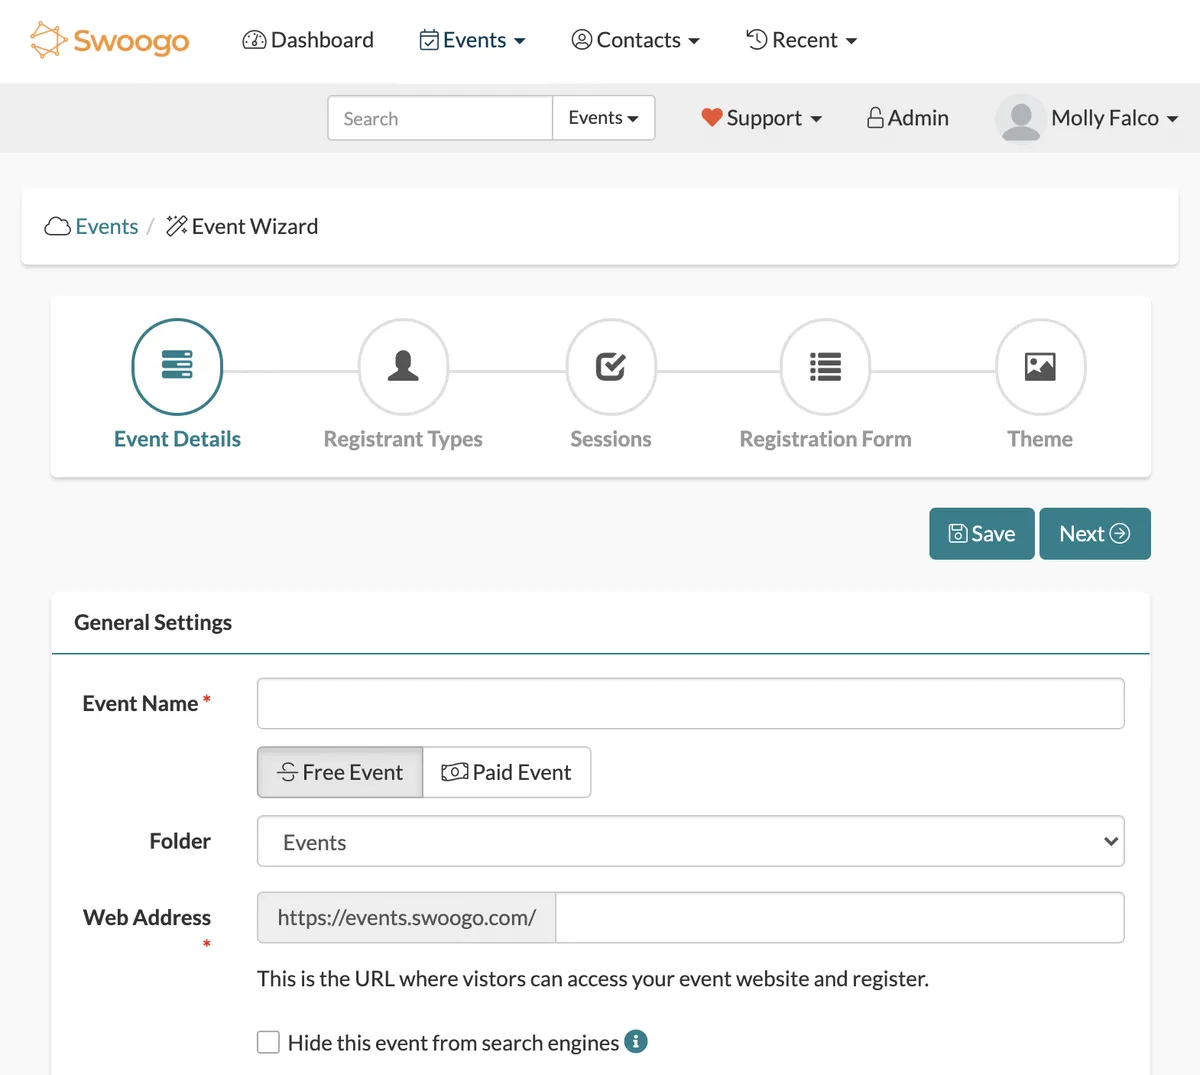Go to the Admin section
Viewport: 1200px width, 1075px height.
coord(907,118)
